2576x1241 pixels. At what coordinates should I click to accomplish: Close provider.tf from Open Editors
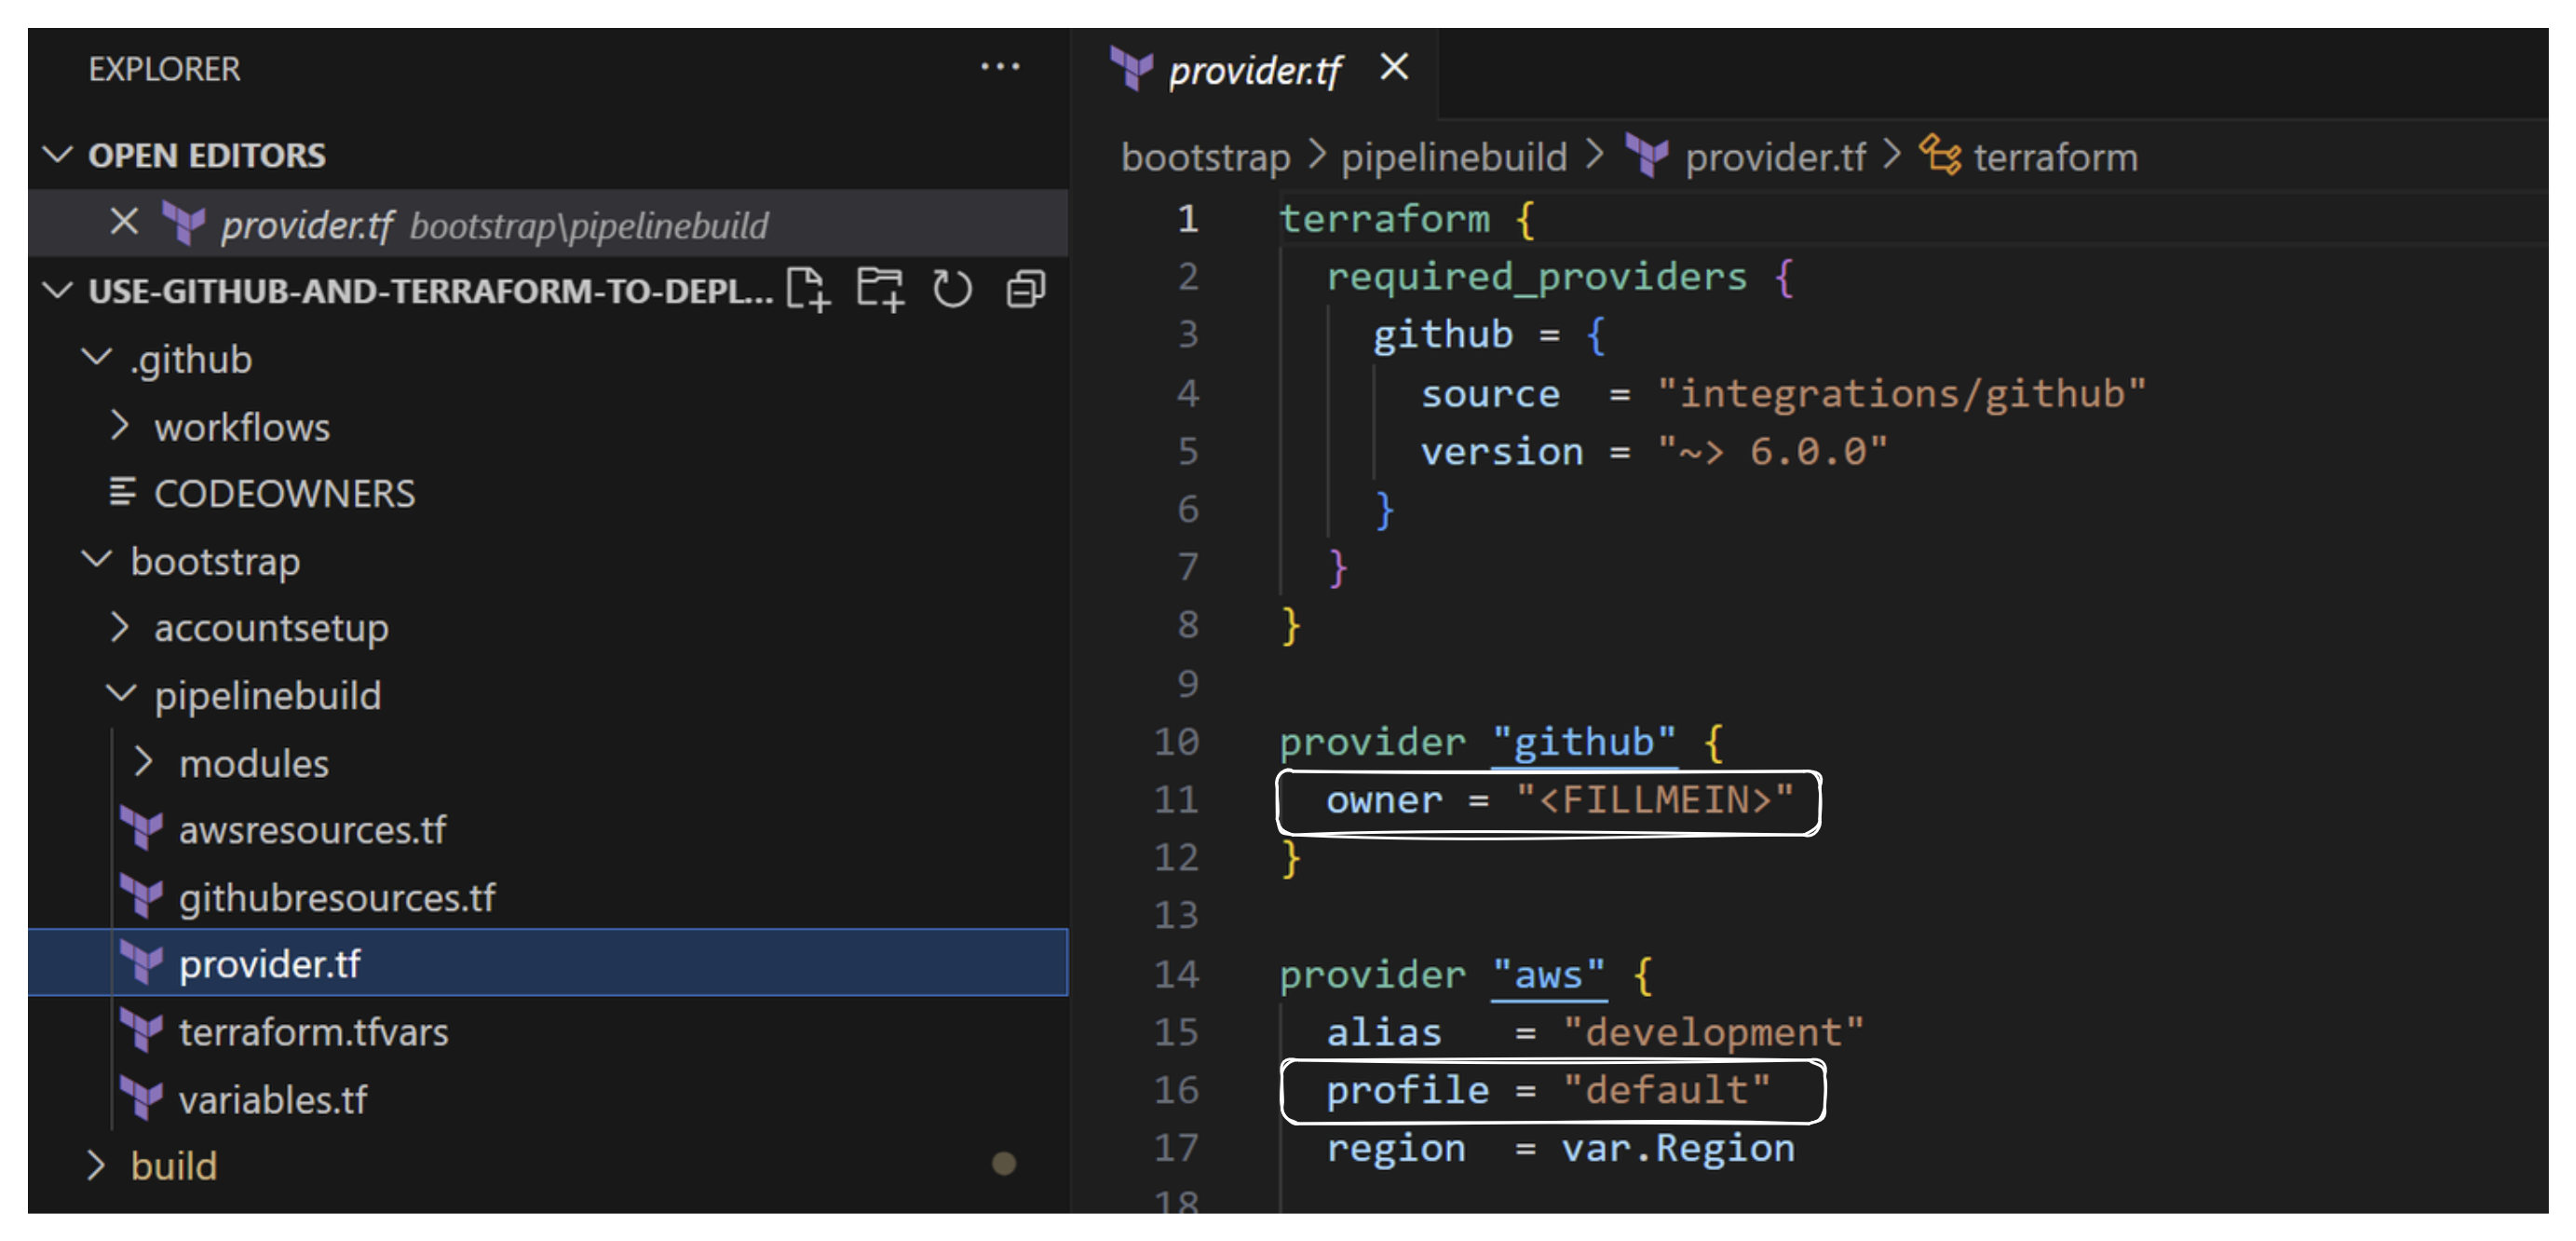pyautogui.click(x=124, y=223)
